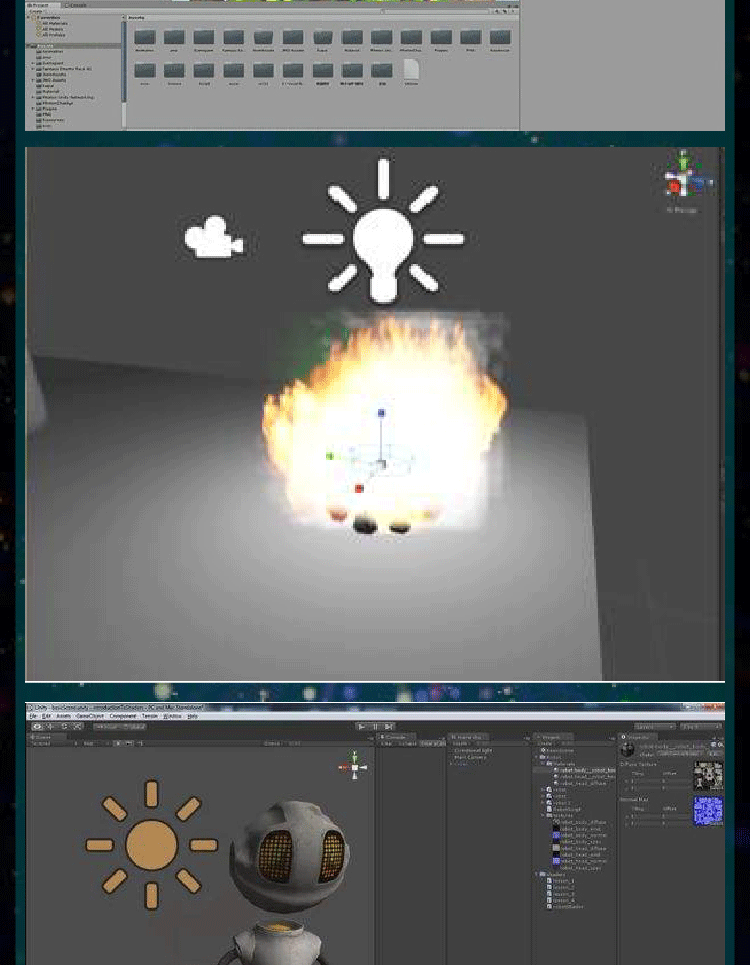Screen dimensions: 750x965
Task: Click the robot_head_normal texture icon
Action: pos(556,861)
